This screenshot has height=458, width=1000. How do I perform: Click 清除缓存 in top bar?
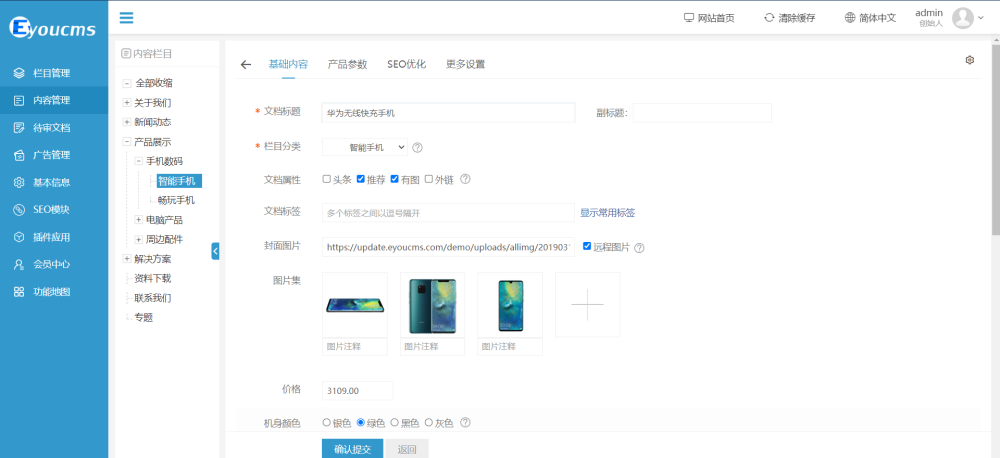790,18
